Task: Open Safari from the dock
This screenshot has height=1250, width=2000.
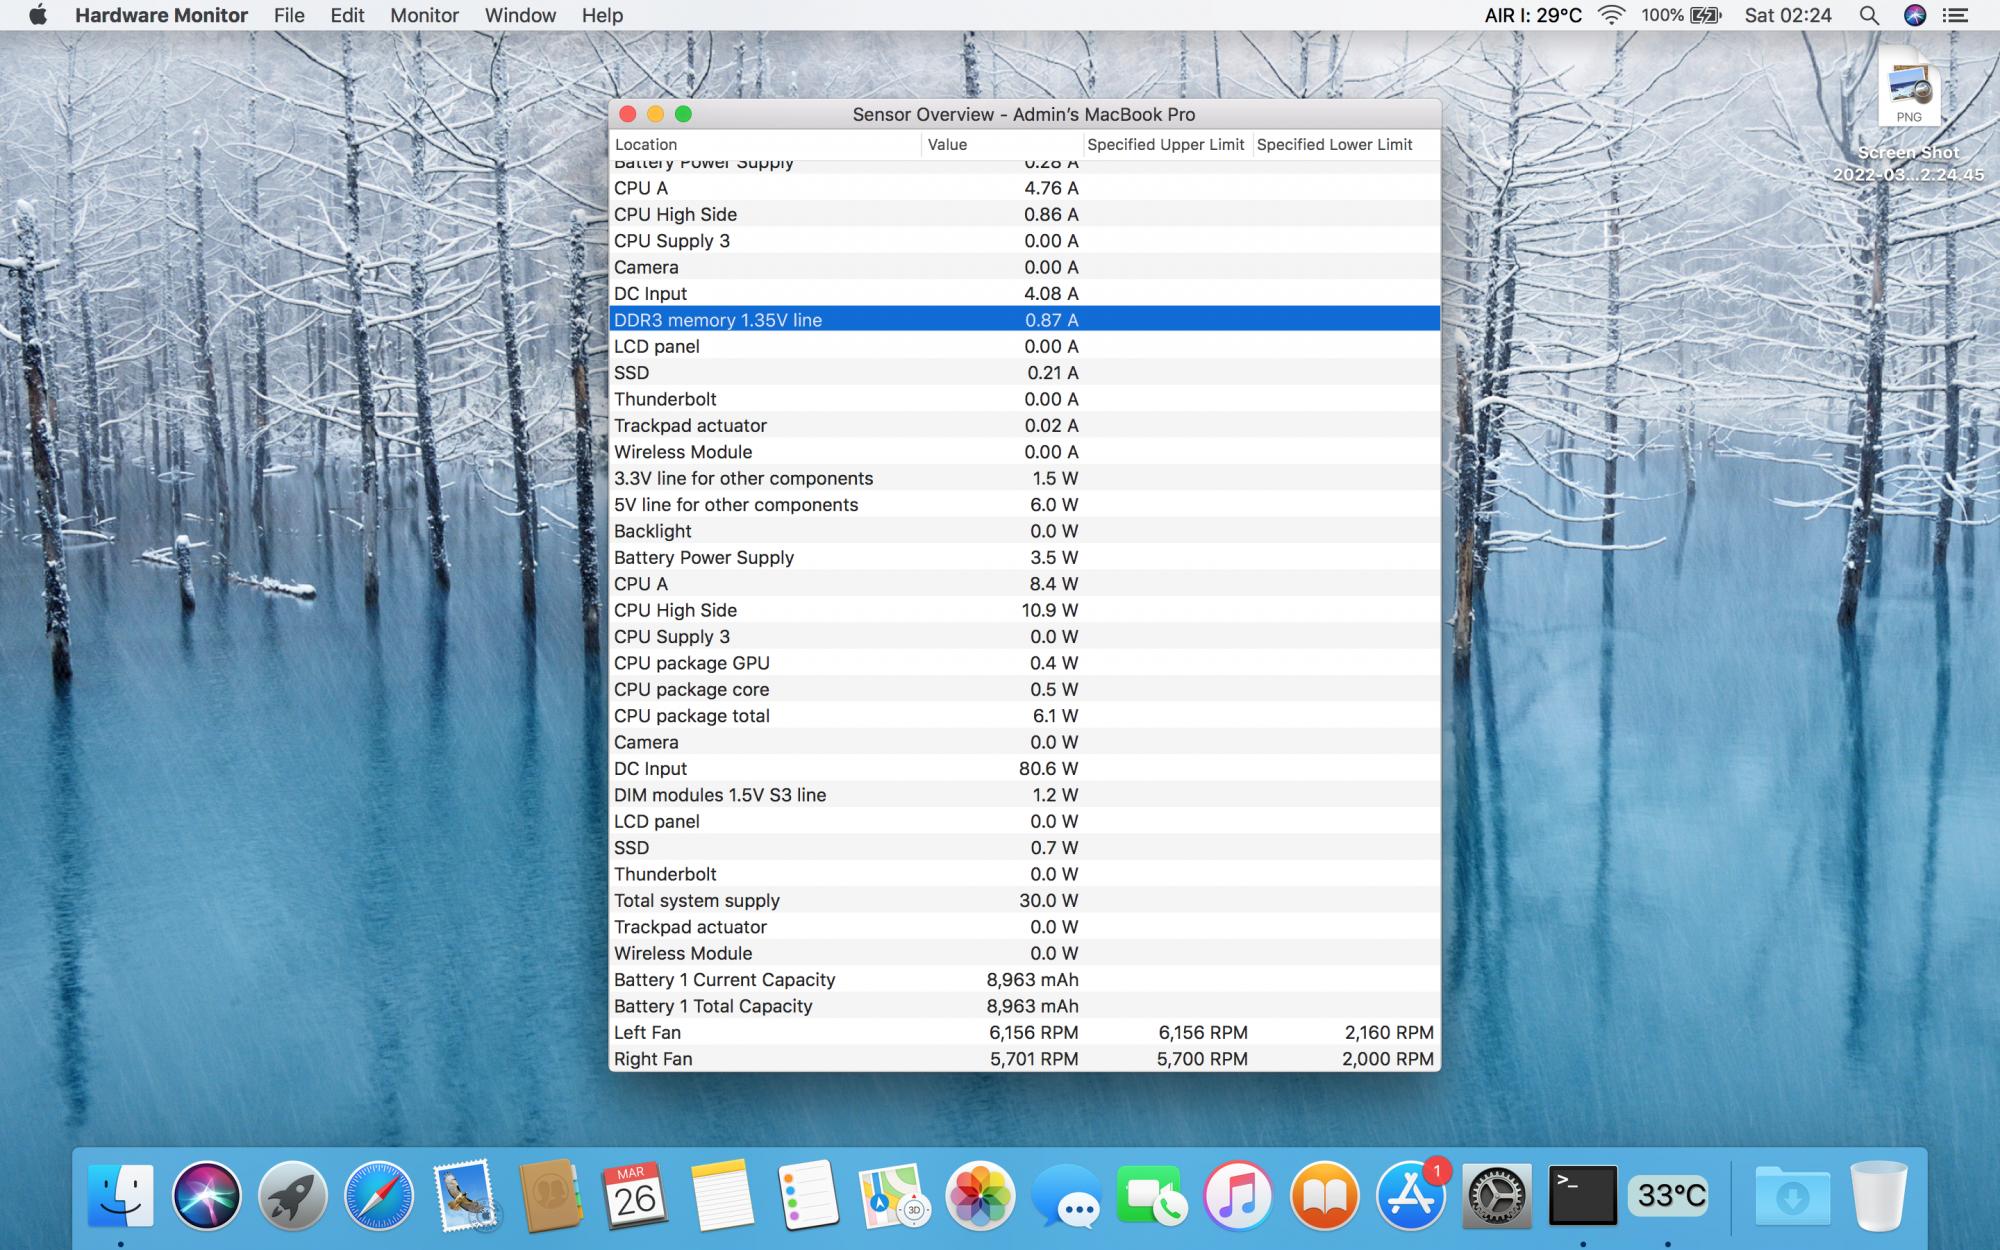Action: (379, 1196)
